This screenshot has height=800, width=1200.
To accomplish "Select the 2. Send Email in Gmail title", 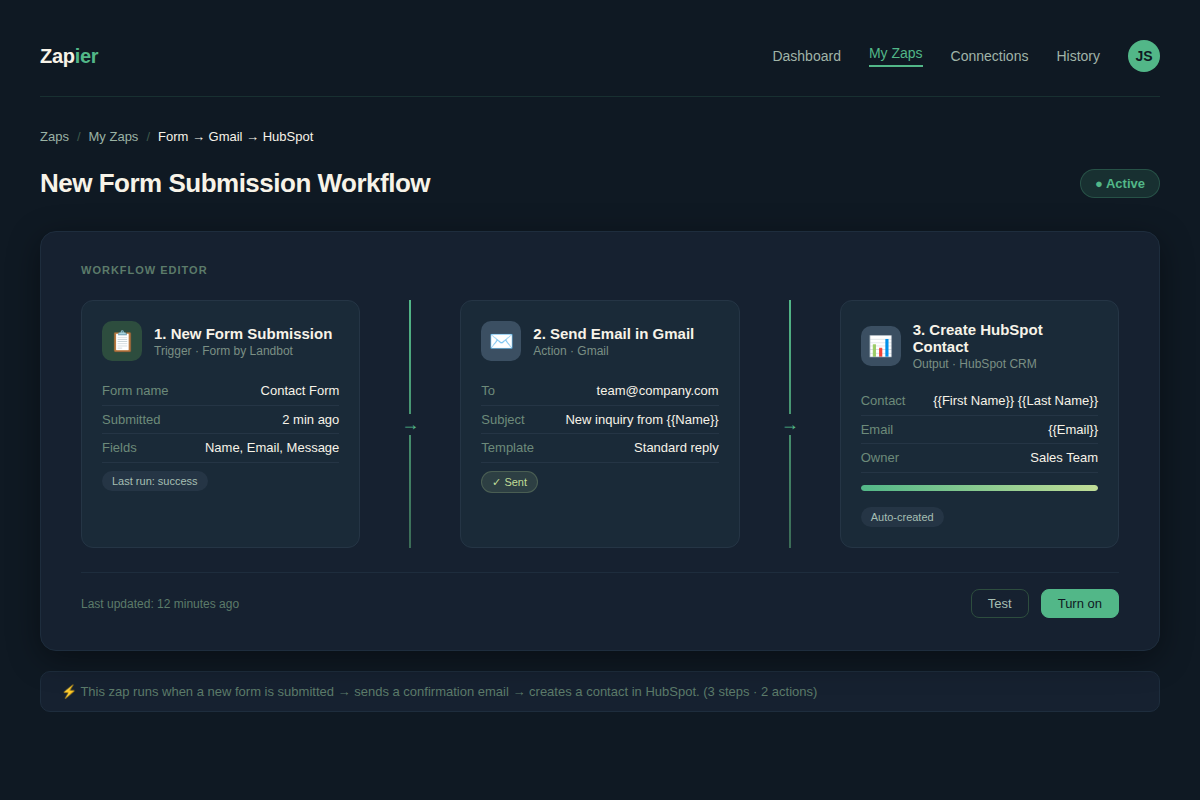I will coord(613,334).
